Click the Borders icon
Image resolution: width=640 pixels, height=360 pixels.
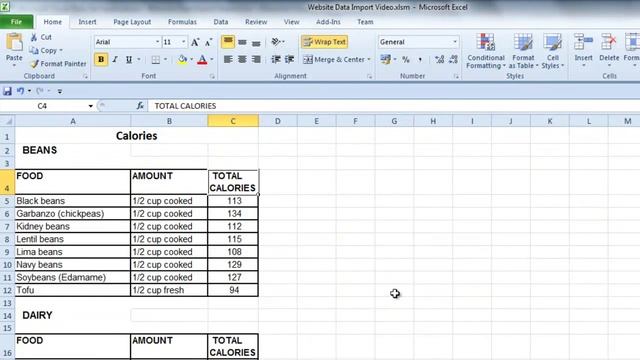pyautogui.click(x=156, y=60)
